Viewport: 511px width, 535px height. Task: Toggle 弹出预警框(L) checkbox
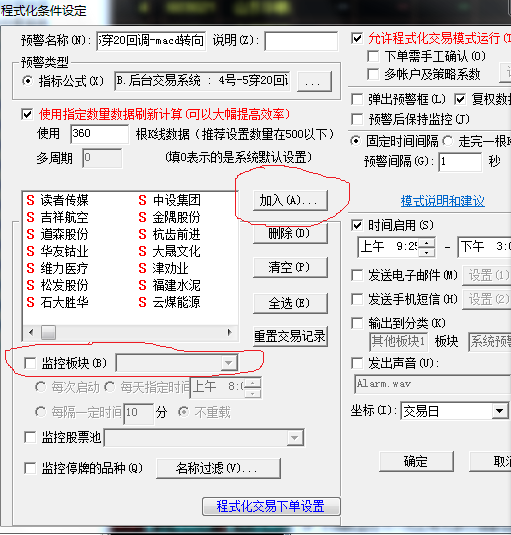(x=357, y=100)
